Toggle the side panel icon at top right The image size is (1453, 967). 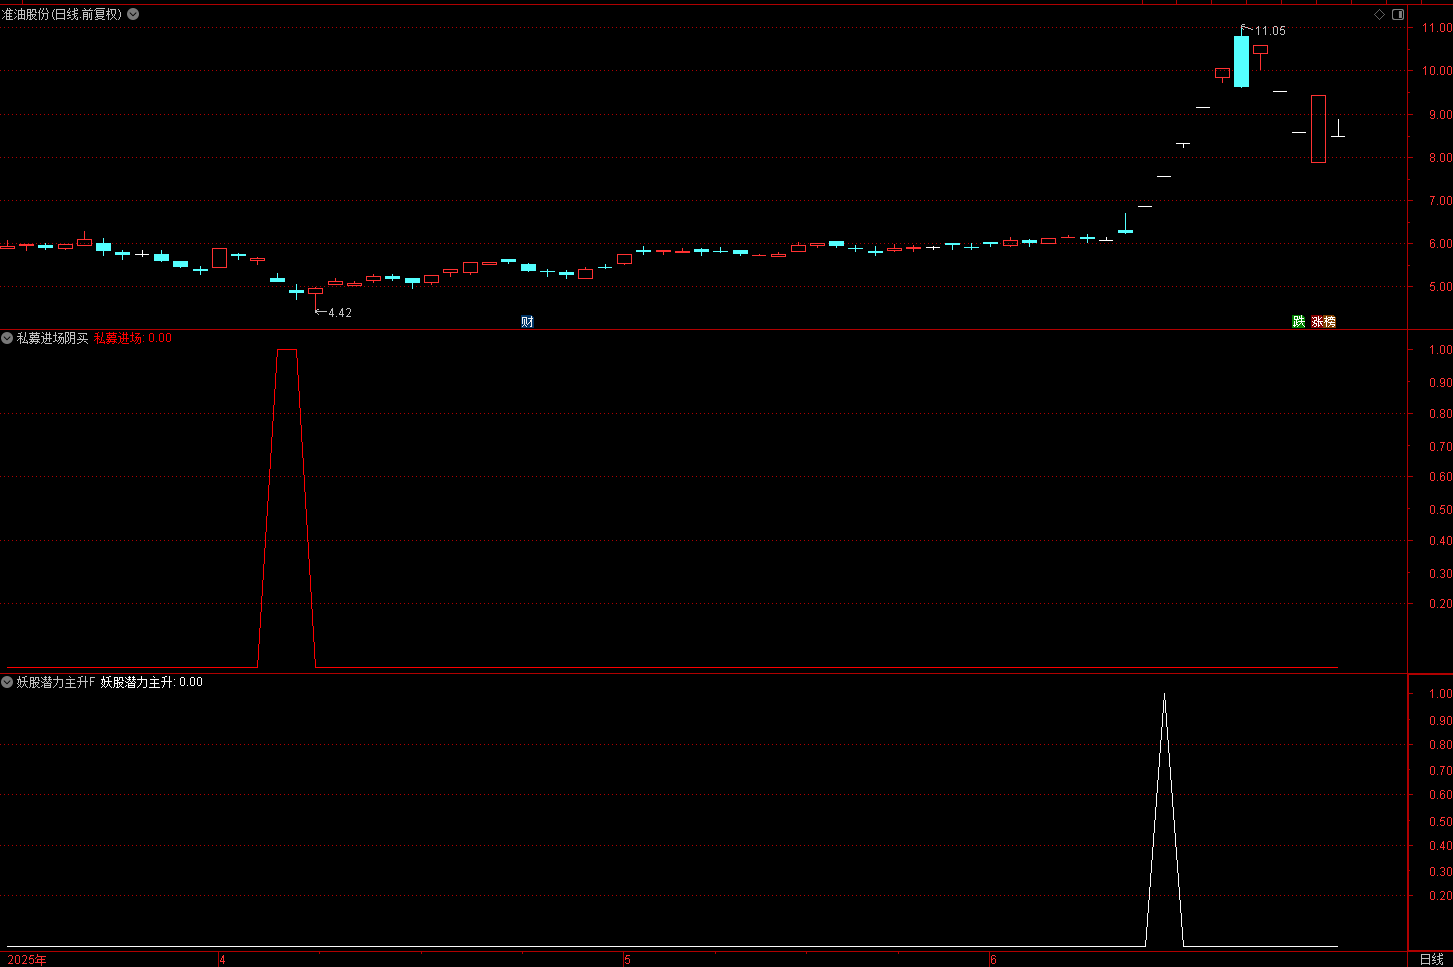point(1398,14)
